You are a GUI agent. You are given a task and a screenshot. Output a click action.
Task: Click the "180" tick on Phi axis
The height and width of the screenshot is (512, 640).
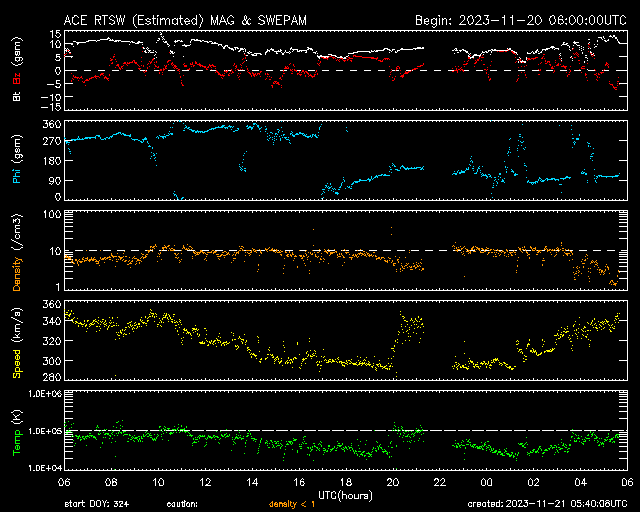52,161
